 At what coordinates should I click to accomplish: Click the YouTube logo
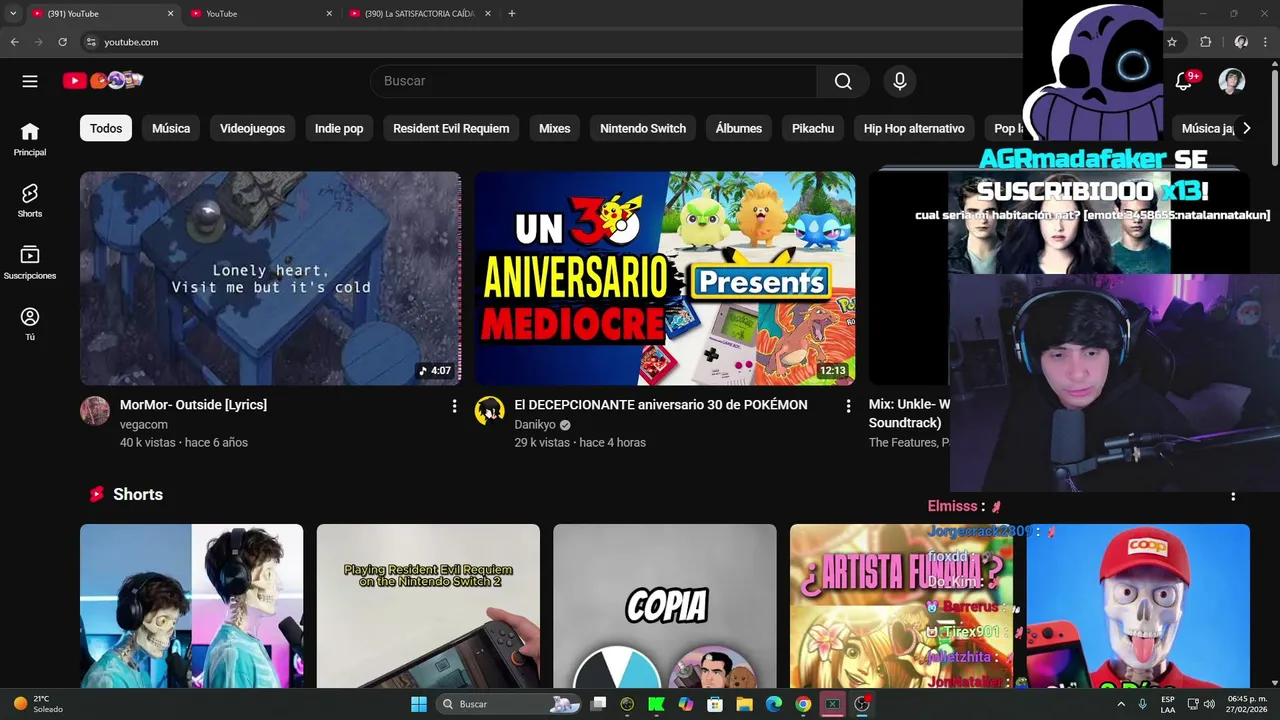pyautogui.click(x=103, y=80)
